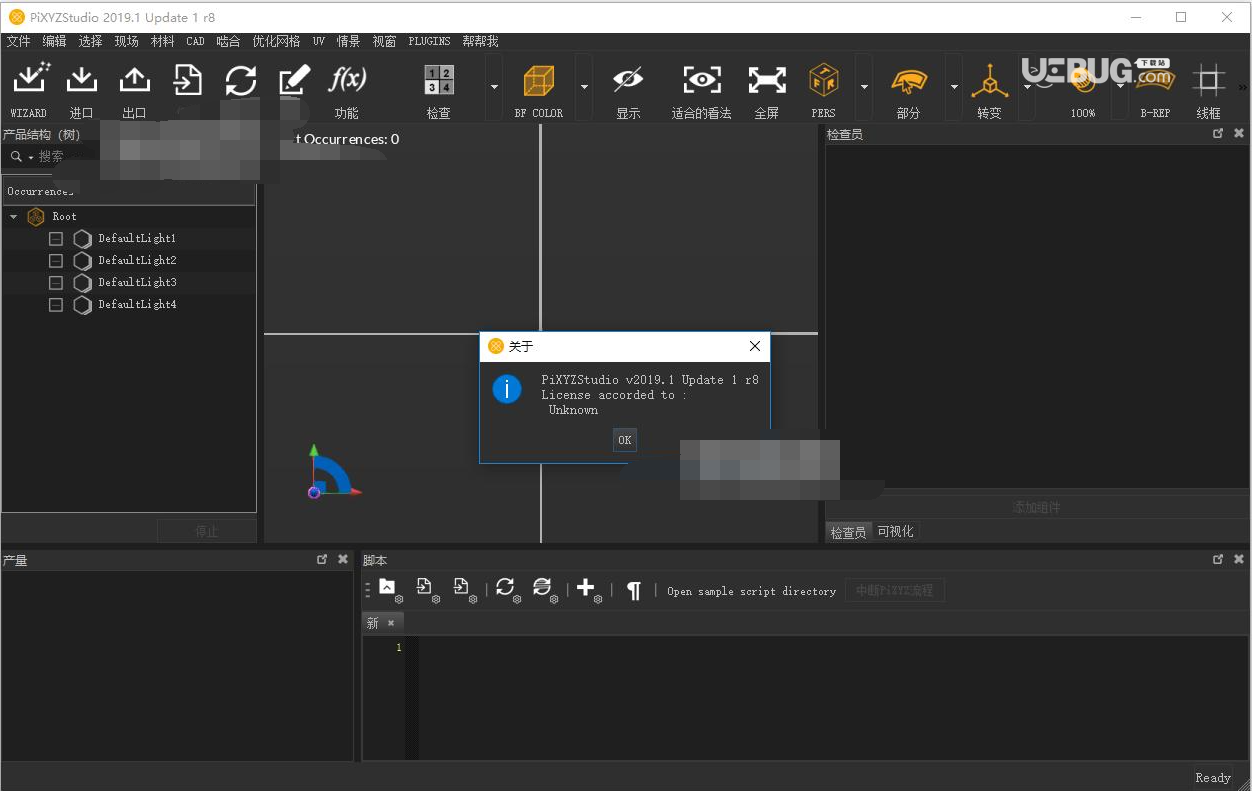Open the 编辑 menu
Screen dimensions: 1252x791
point(54,42)
